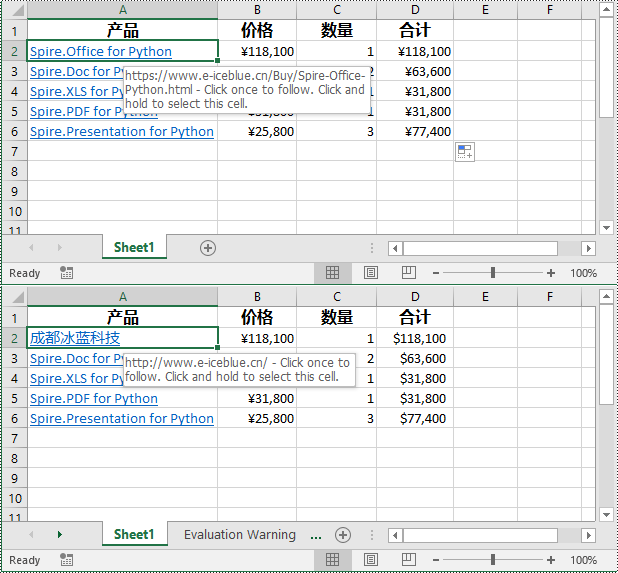The width and height of the screenshot is (618, 573).
Task: Open 成都冰蓝科技 hyperlink in bottom sheet
Action: pos(75,338)
